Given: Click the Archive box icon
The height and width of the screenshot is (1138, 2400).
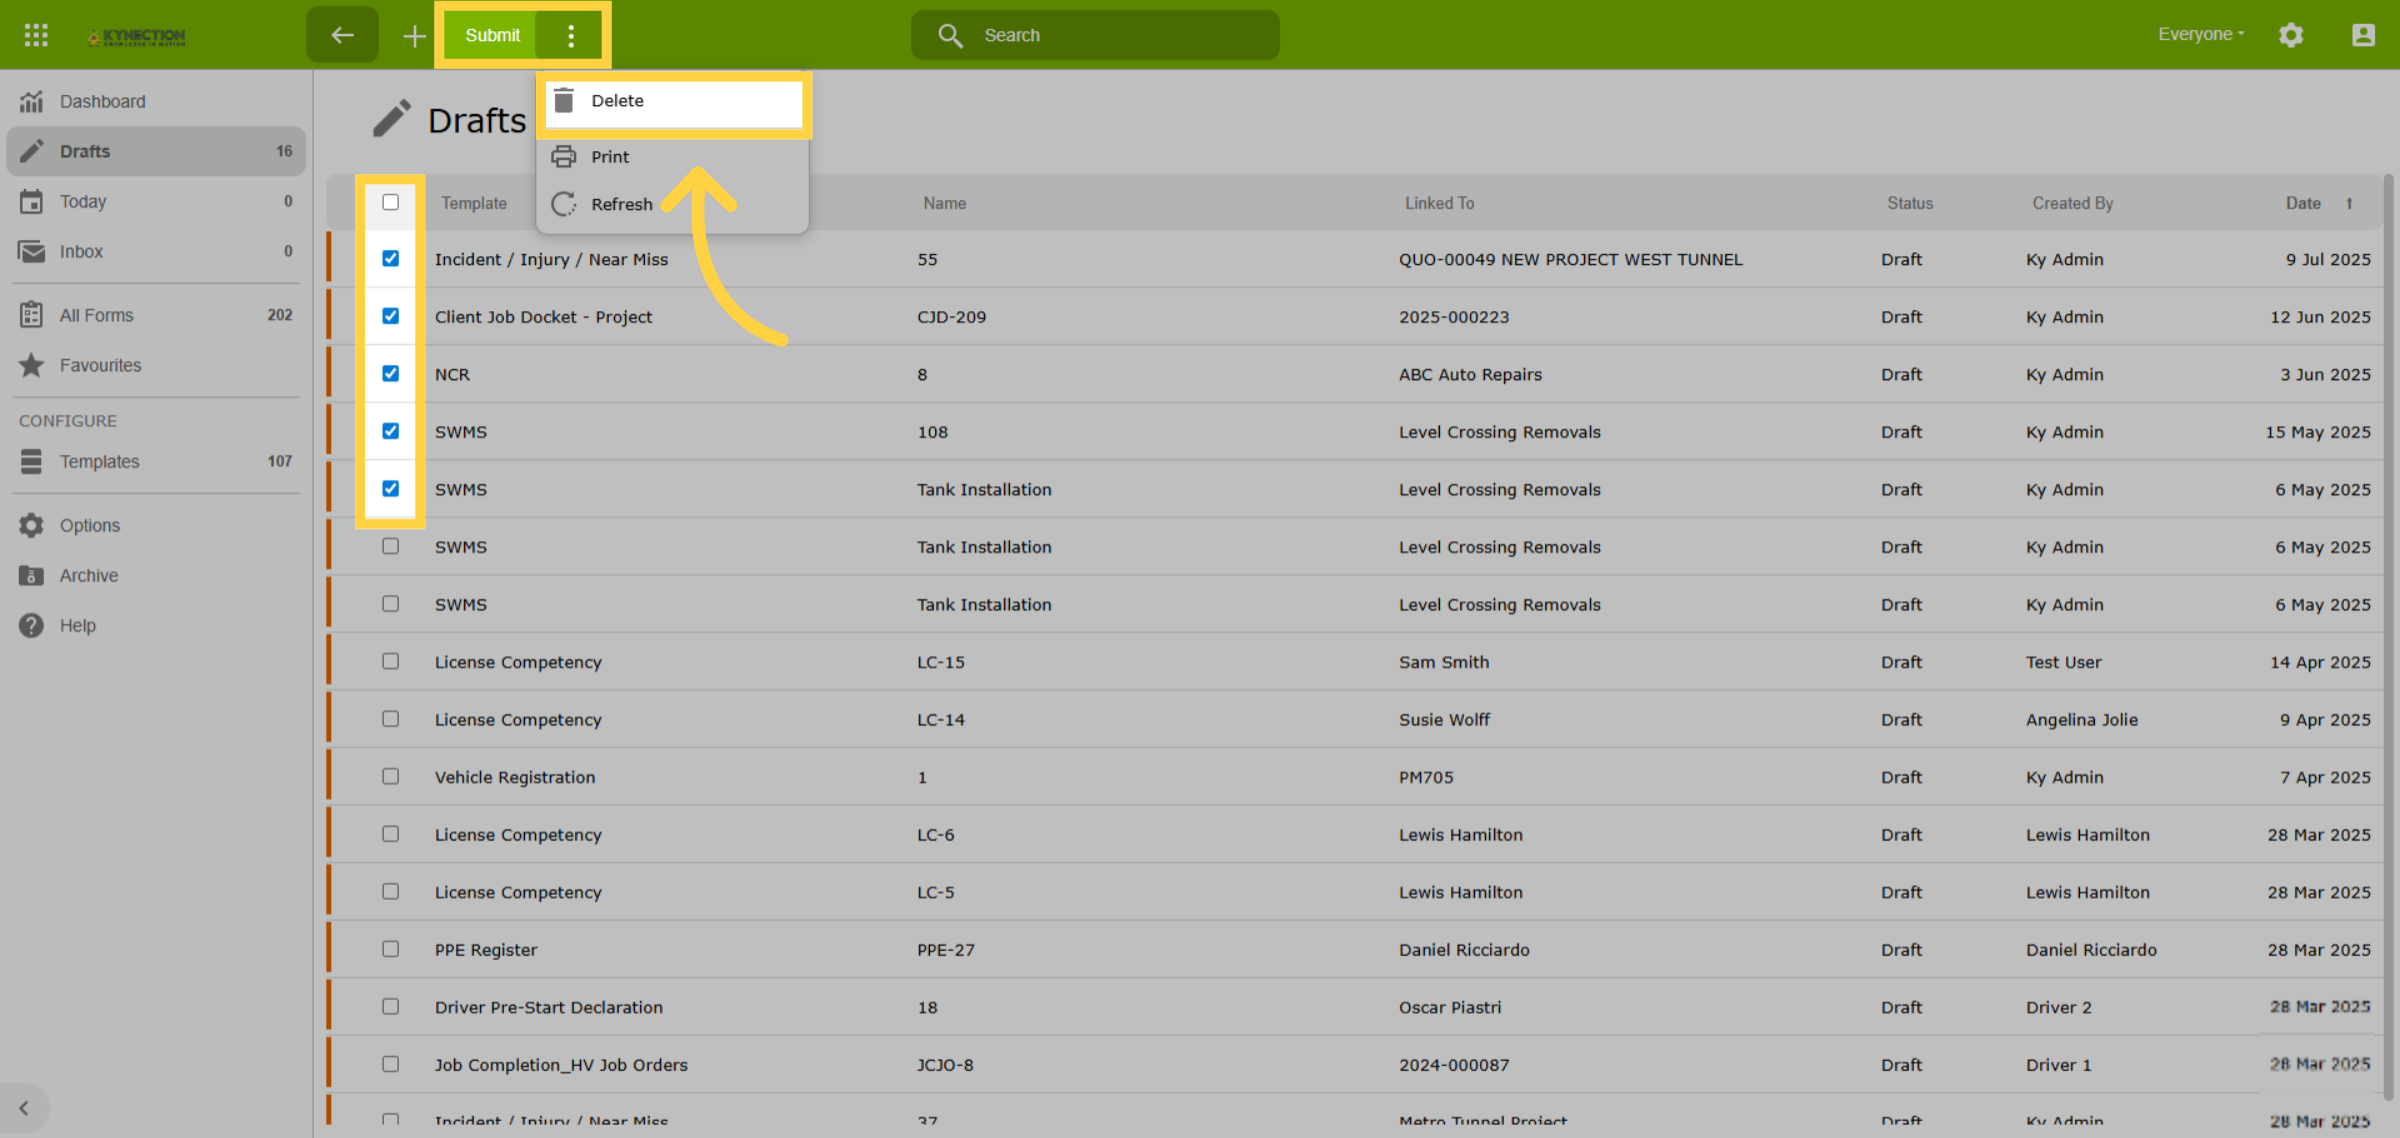Looking at the screenshot, I should [x=32, y=575].
